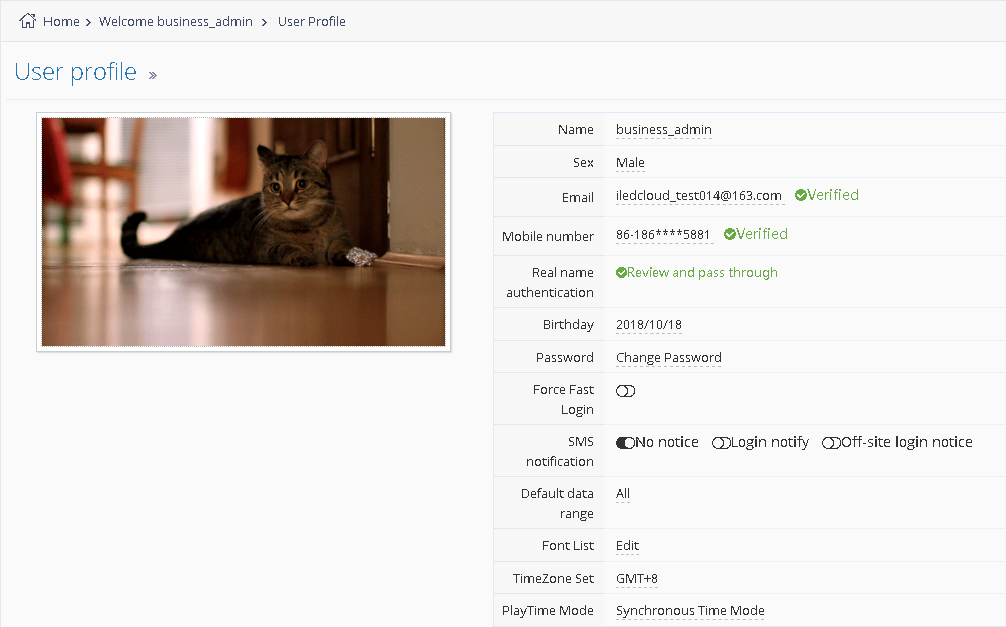Click the Verified text beside Mobile number
Viewport: 1006px width, 627px height.
click(x=762, y=234)
